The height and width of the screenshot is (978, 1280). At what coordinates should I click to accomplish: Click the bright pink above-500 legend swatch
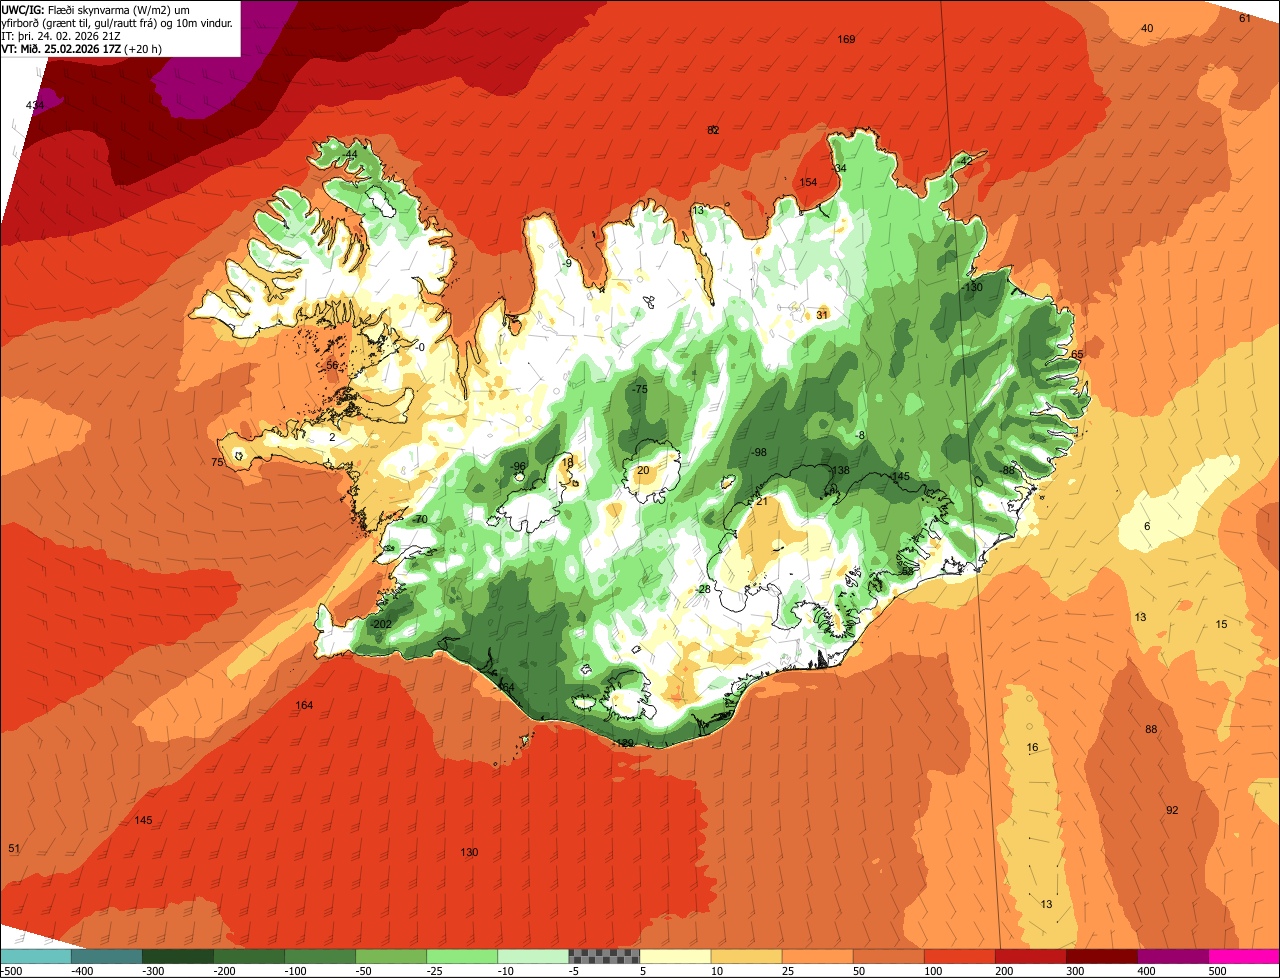(x=1244, y=956)
